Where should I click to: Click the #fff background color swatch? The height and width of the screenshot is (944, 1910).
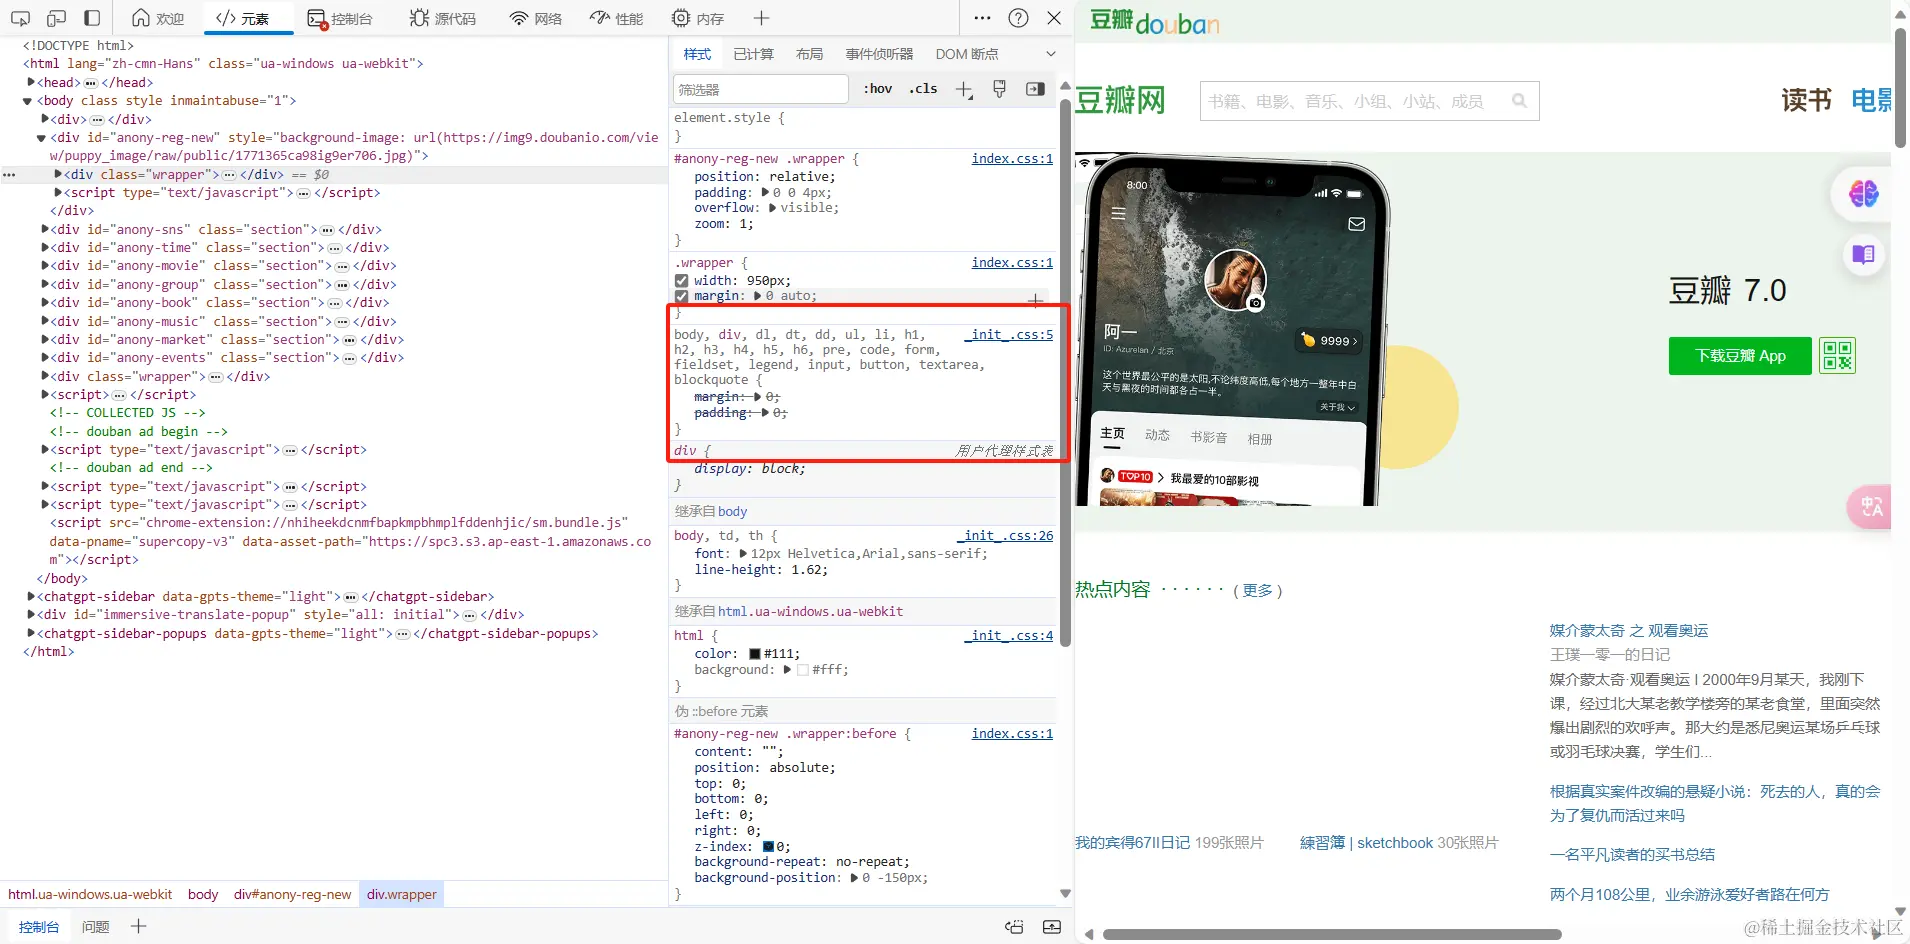[802, 670]
